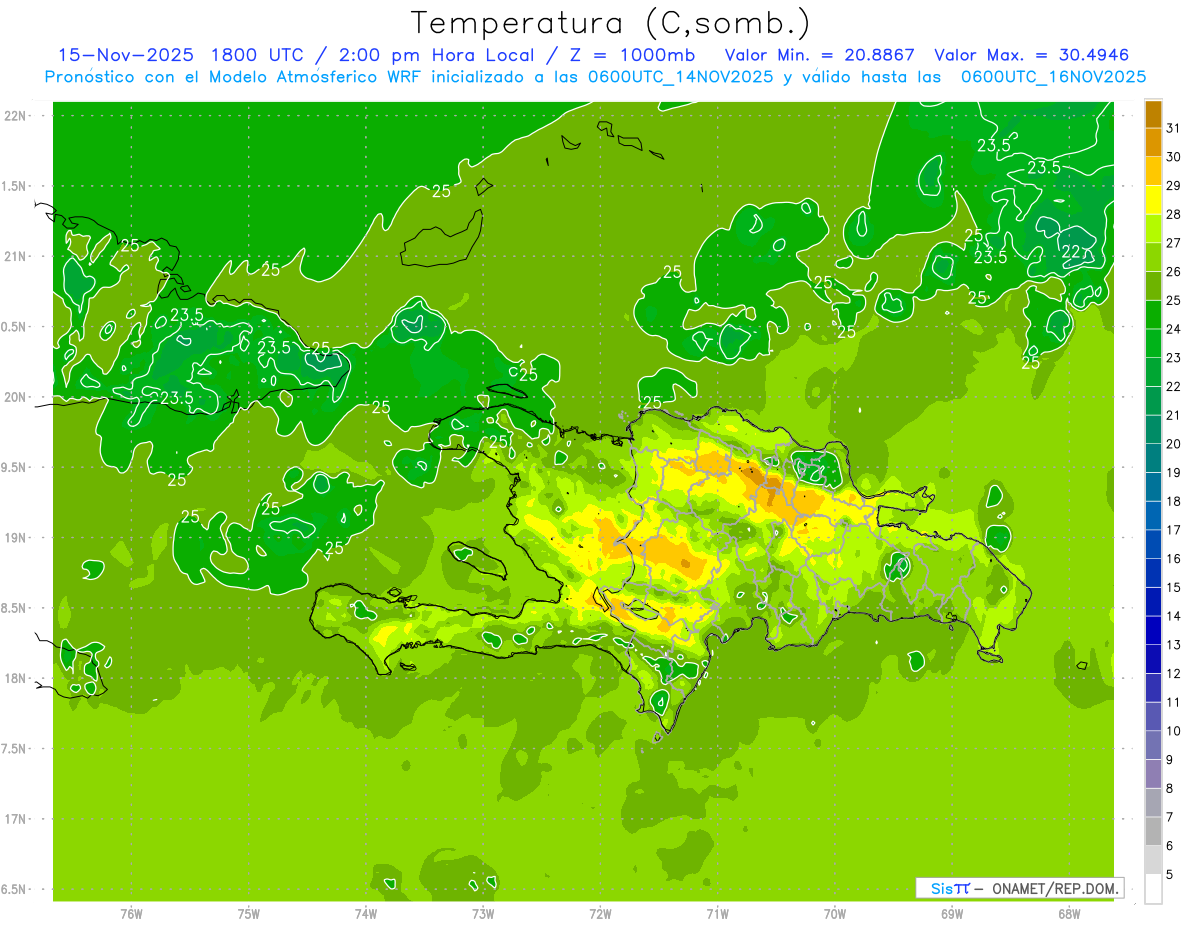This screenshot has height=927, width=1200.
Task: Click the bright yellow swatch above legend value 28
Action: [x=1153, y=200]
